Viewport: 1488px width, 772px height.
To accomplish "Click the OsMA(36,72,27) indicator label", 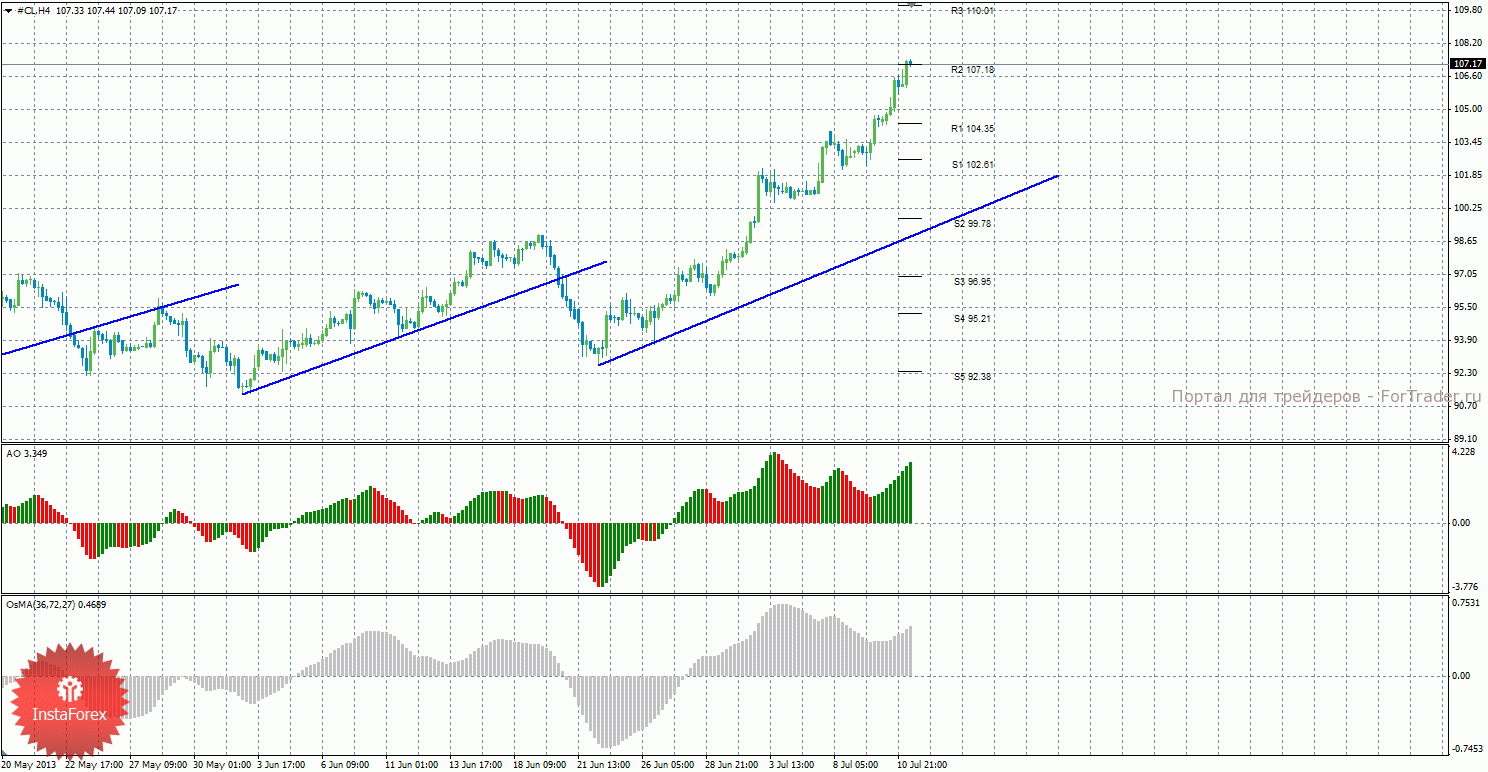I will (x=56, y=604).
